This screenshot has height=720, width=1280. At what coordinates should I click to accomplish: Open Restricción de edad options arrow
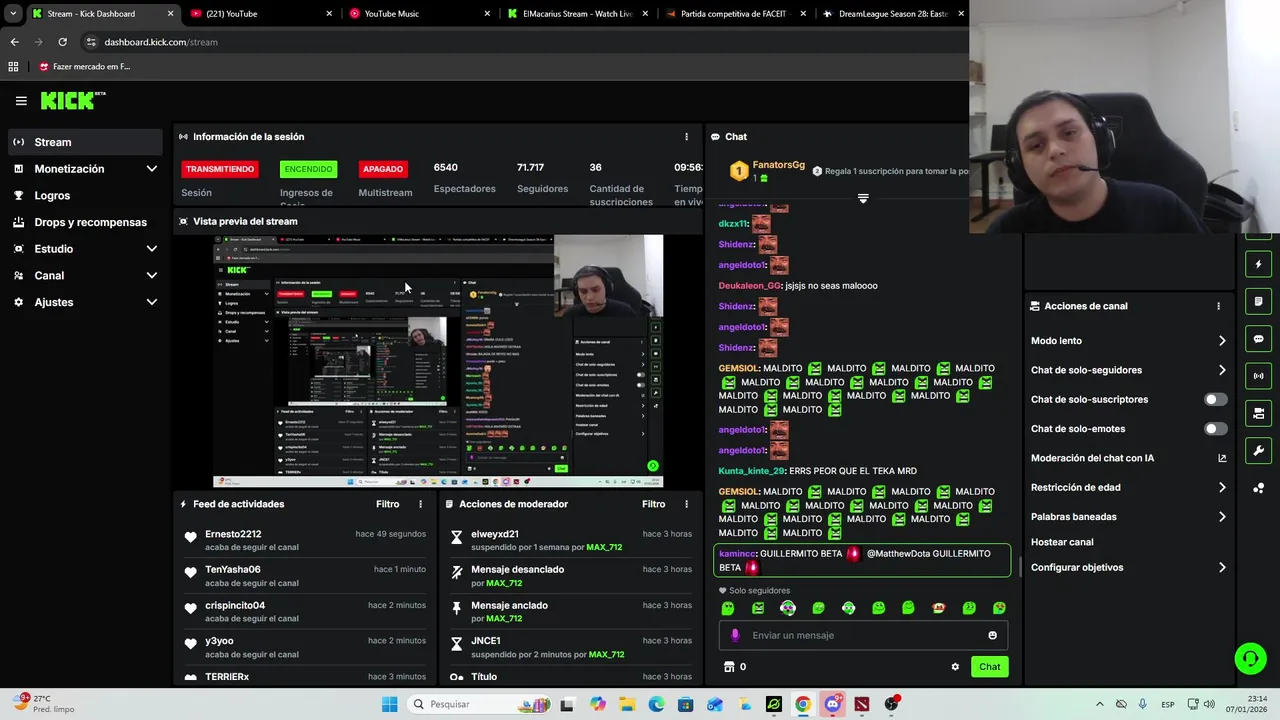point(1222,488)
